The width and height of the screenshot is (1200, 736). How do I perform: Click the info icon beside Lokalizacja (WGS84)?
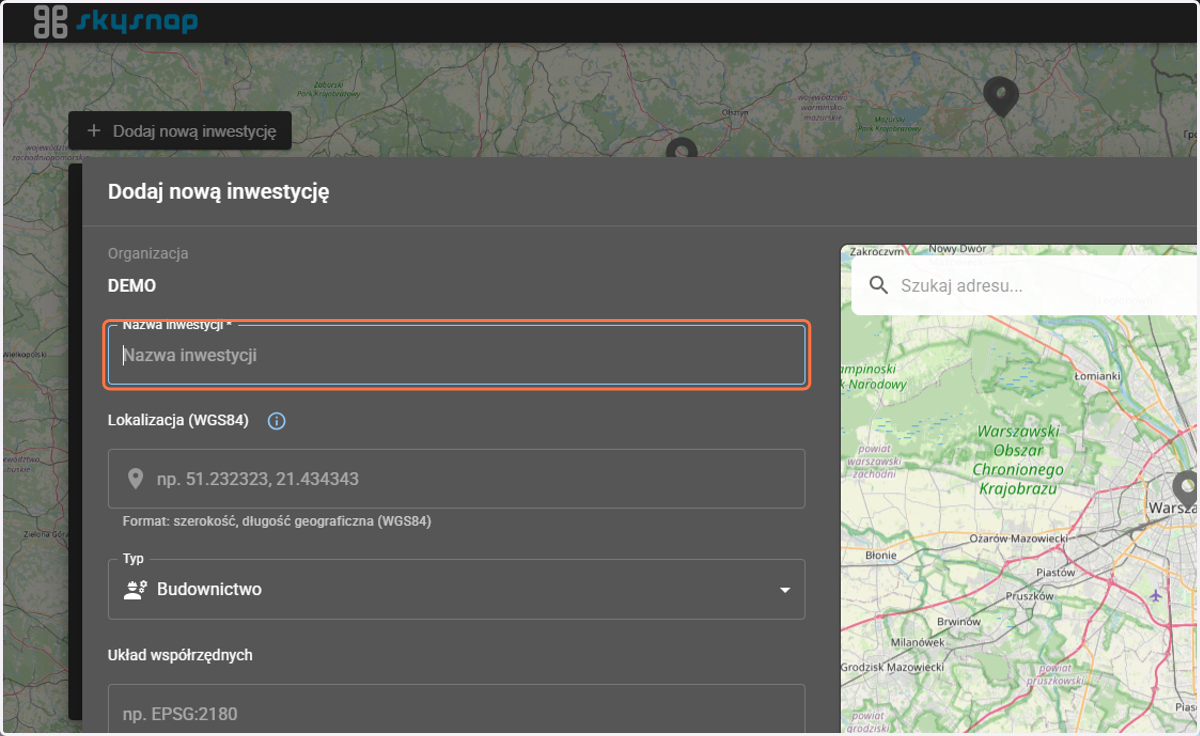pos(277,421)
